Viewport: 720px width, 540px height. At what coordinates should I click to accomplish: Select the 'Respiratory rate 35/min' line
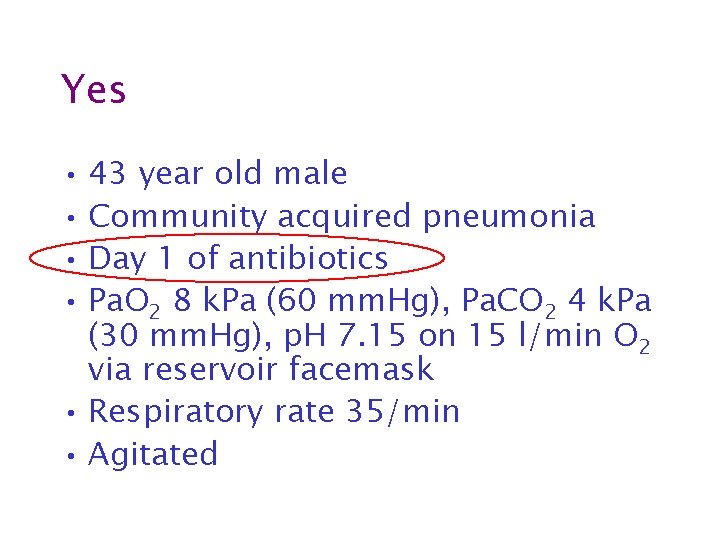(273, 412)
